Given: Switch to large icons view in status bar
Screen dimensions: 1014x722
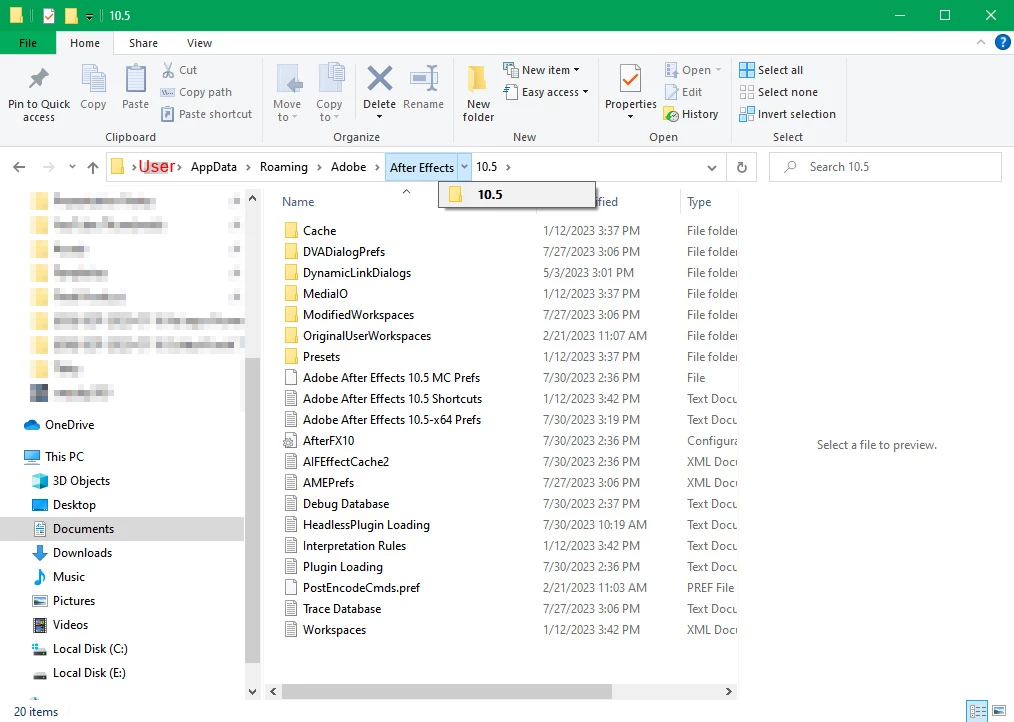Looking at the screenshot, I should 999,711.
